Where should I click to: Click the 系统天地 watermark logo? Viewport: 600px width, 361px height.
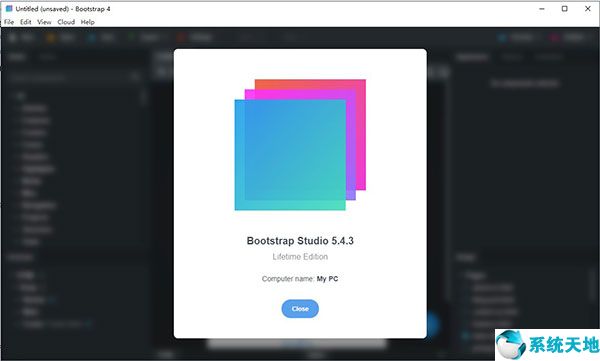click(548, 345)
